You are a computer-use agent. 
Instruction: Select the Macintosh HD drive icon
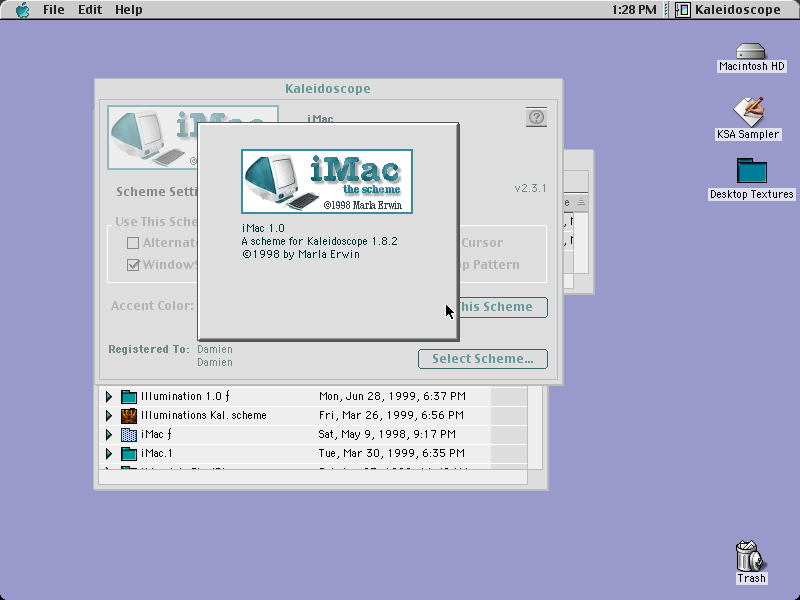tap(751, 57)
